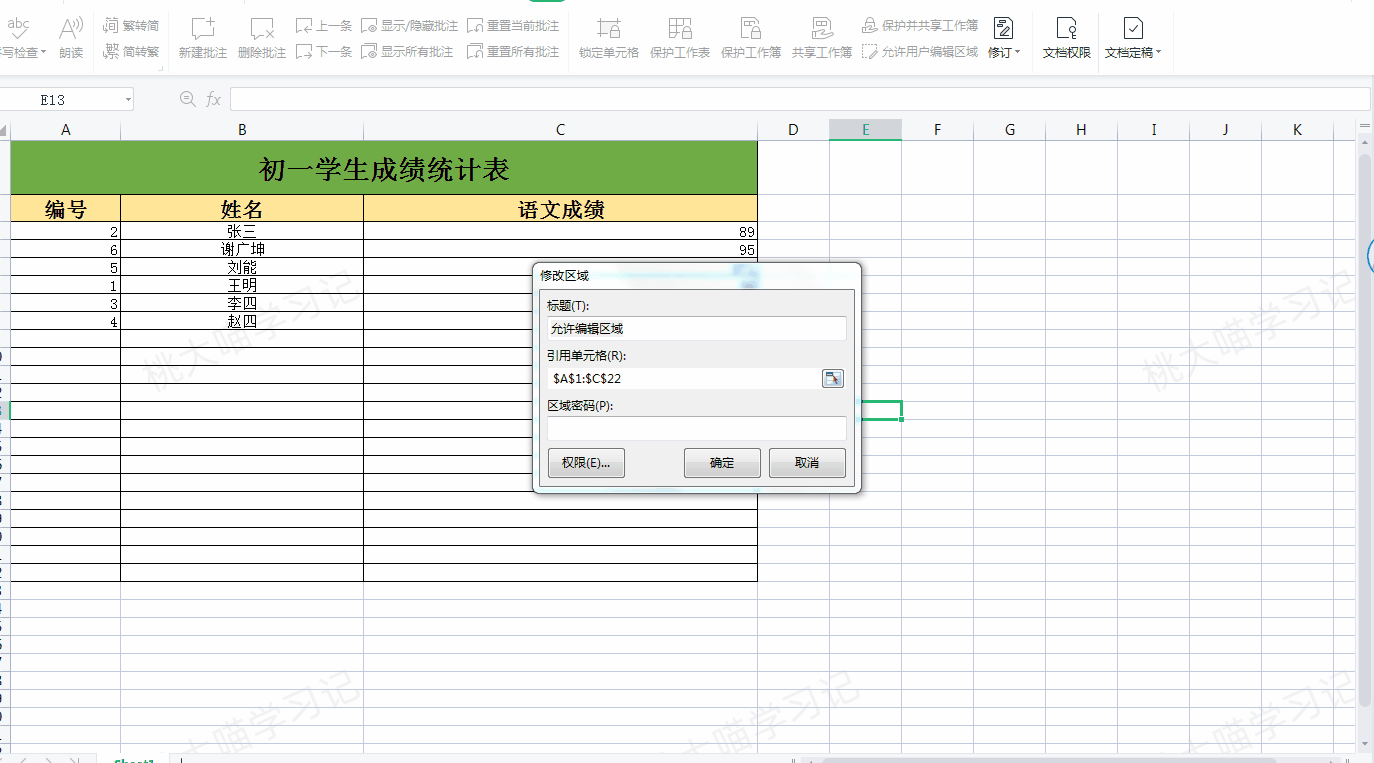Screen dimensions: 1374x763
Task: Click the zoom magnifier icon by formula bar
Action: [x=187, y=99]
